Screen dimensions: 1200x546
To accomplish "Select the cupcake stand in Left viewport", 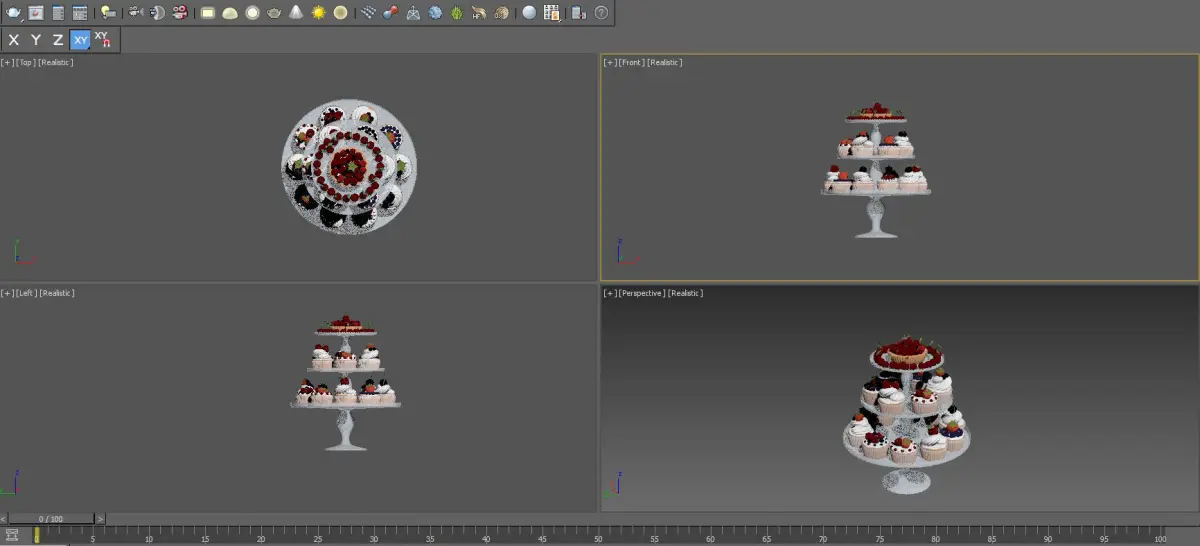I will (x=346, y=383).
